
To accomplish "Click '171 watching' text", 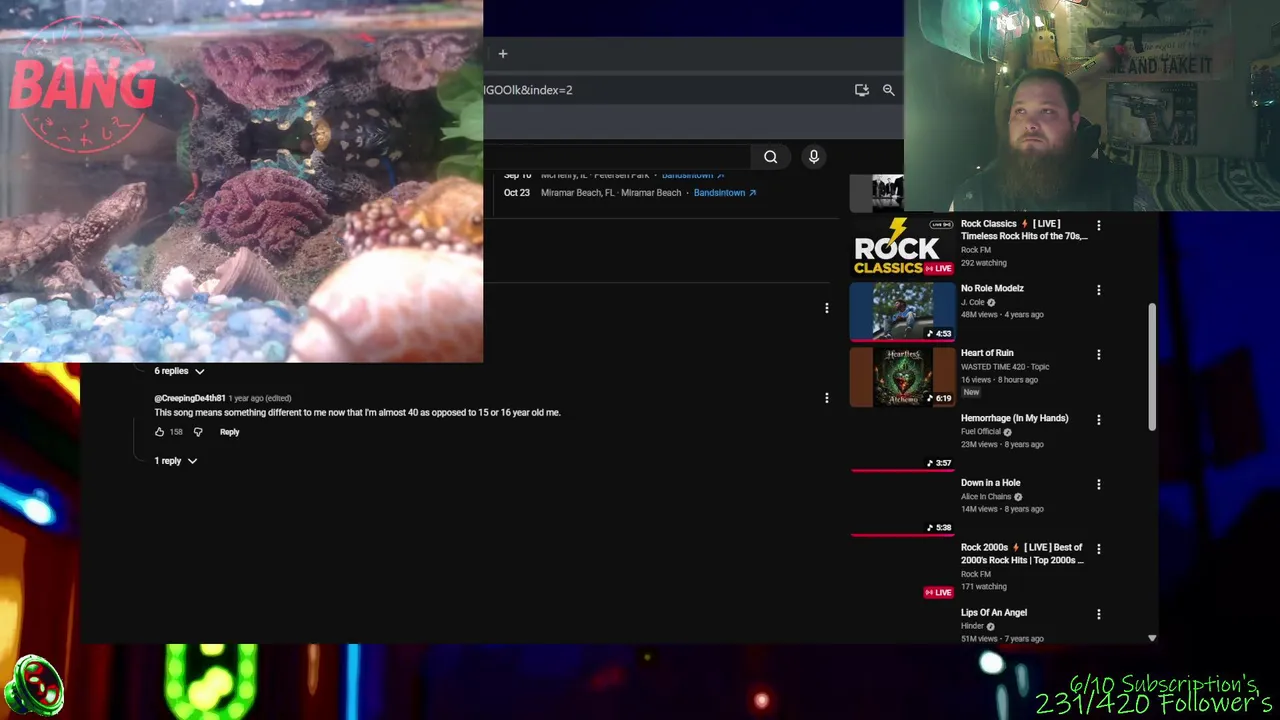I will pos(984,587).
